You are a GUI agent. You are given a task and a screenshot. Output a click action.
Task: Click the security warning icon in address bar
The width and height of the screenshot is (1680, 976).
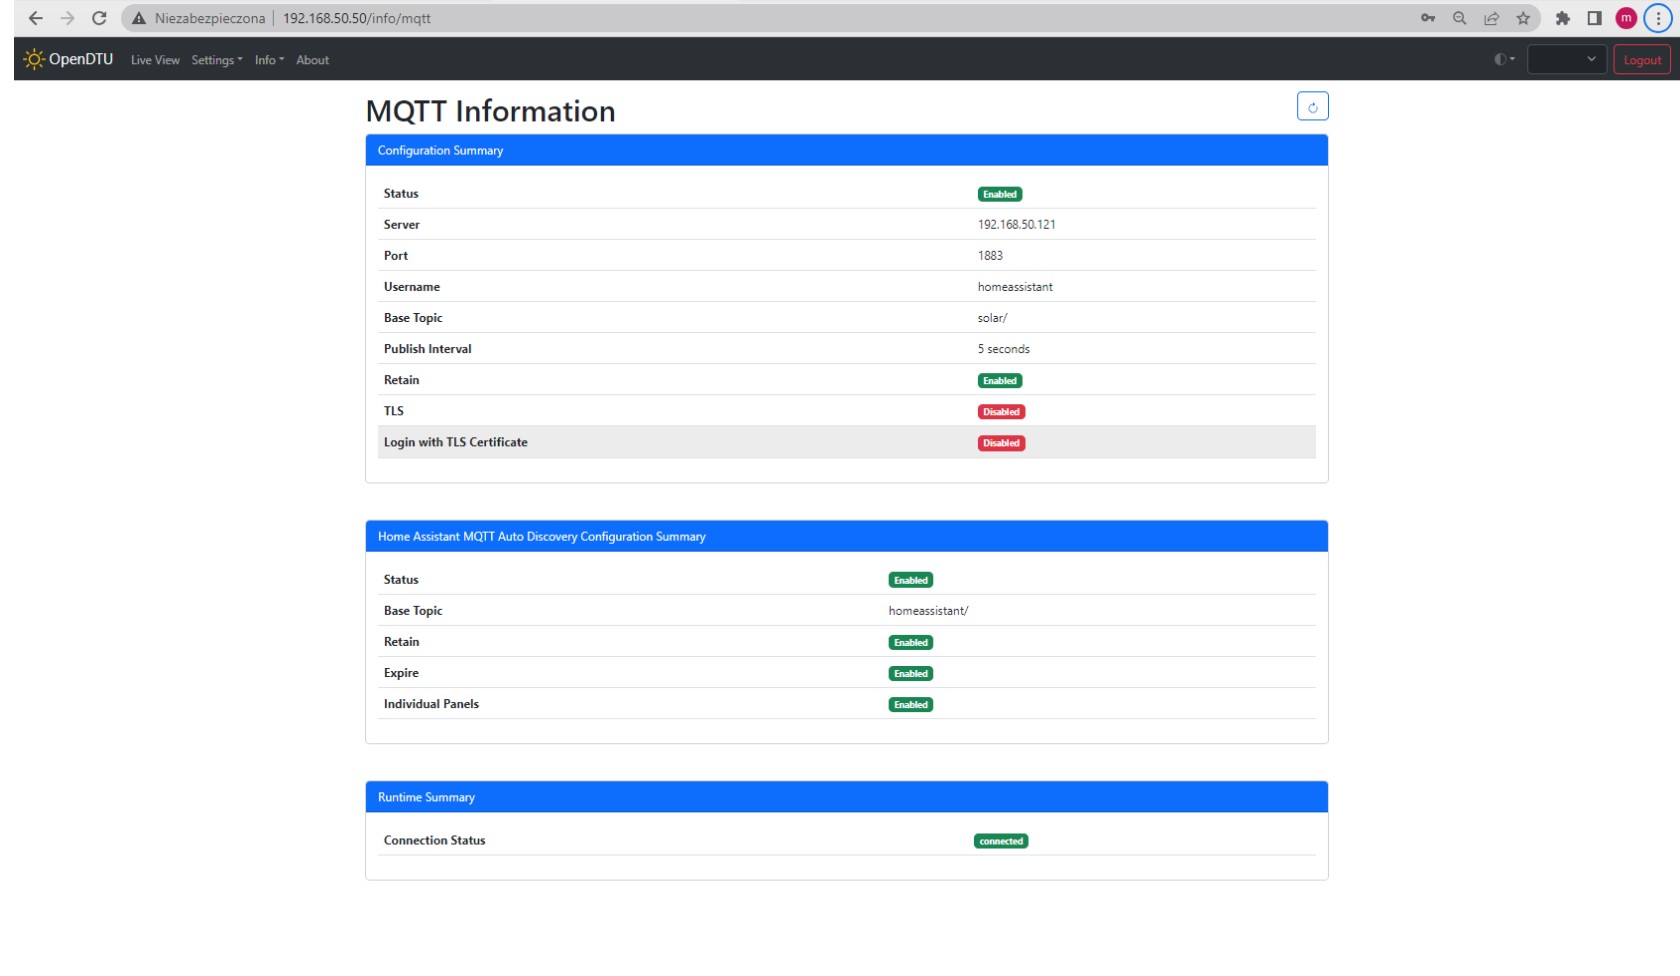(x=140, y=18)
